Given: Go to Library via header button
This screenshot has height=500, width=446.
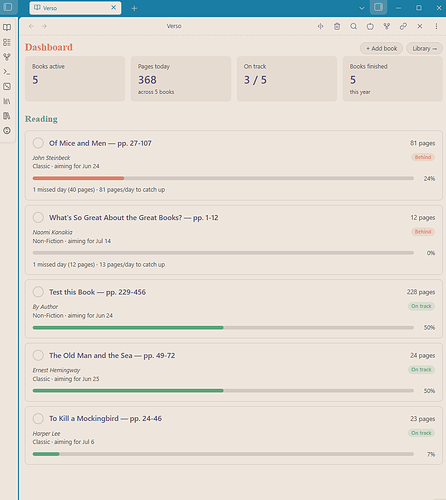Looking at the screenshot, I should (x=424, y=49).
